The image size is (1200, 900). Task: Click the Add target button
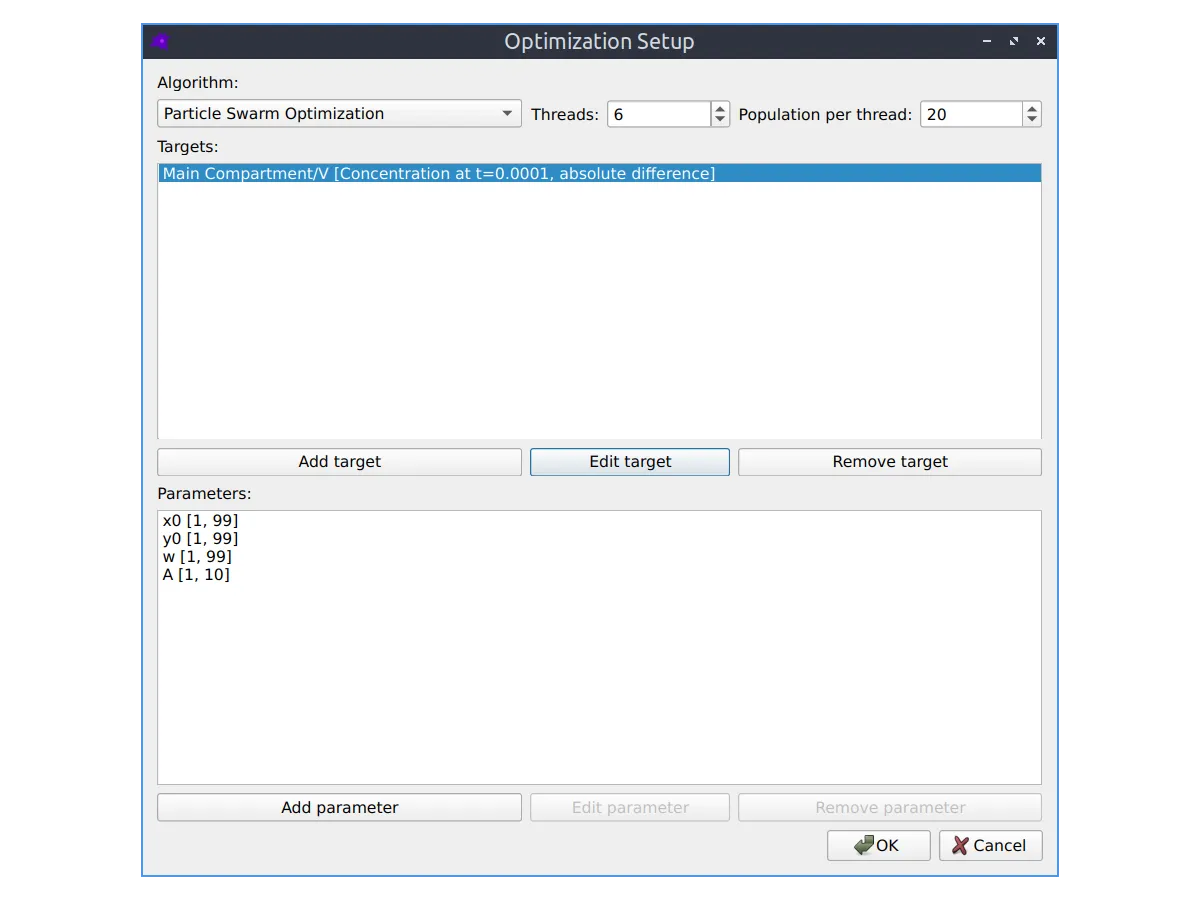click(x=339, y=462)
